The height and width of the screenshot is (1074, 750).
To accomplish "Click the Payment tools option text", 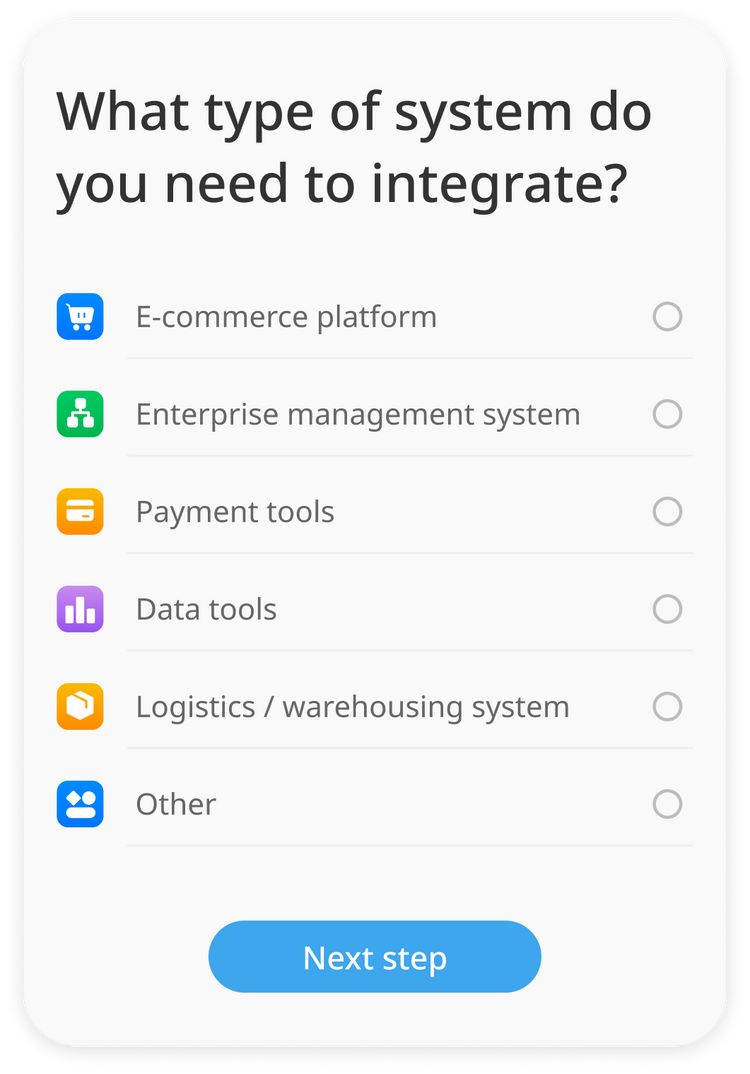I will tap(235, 512).
